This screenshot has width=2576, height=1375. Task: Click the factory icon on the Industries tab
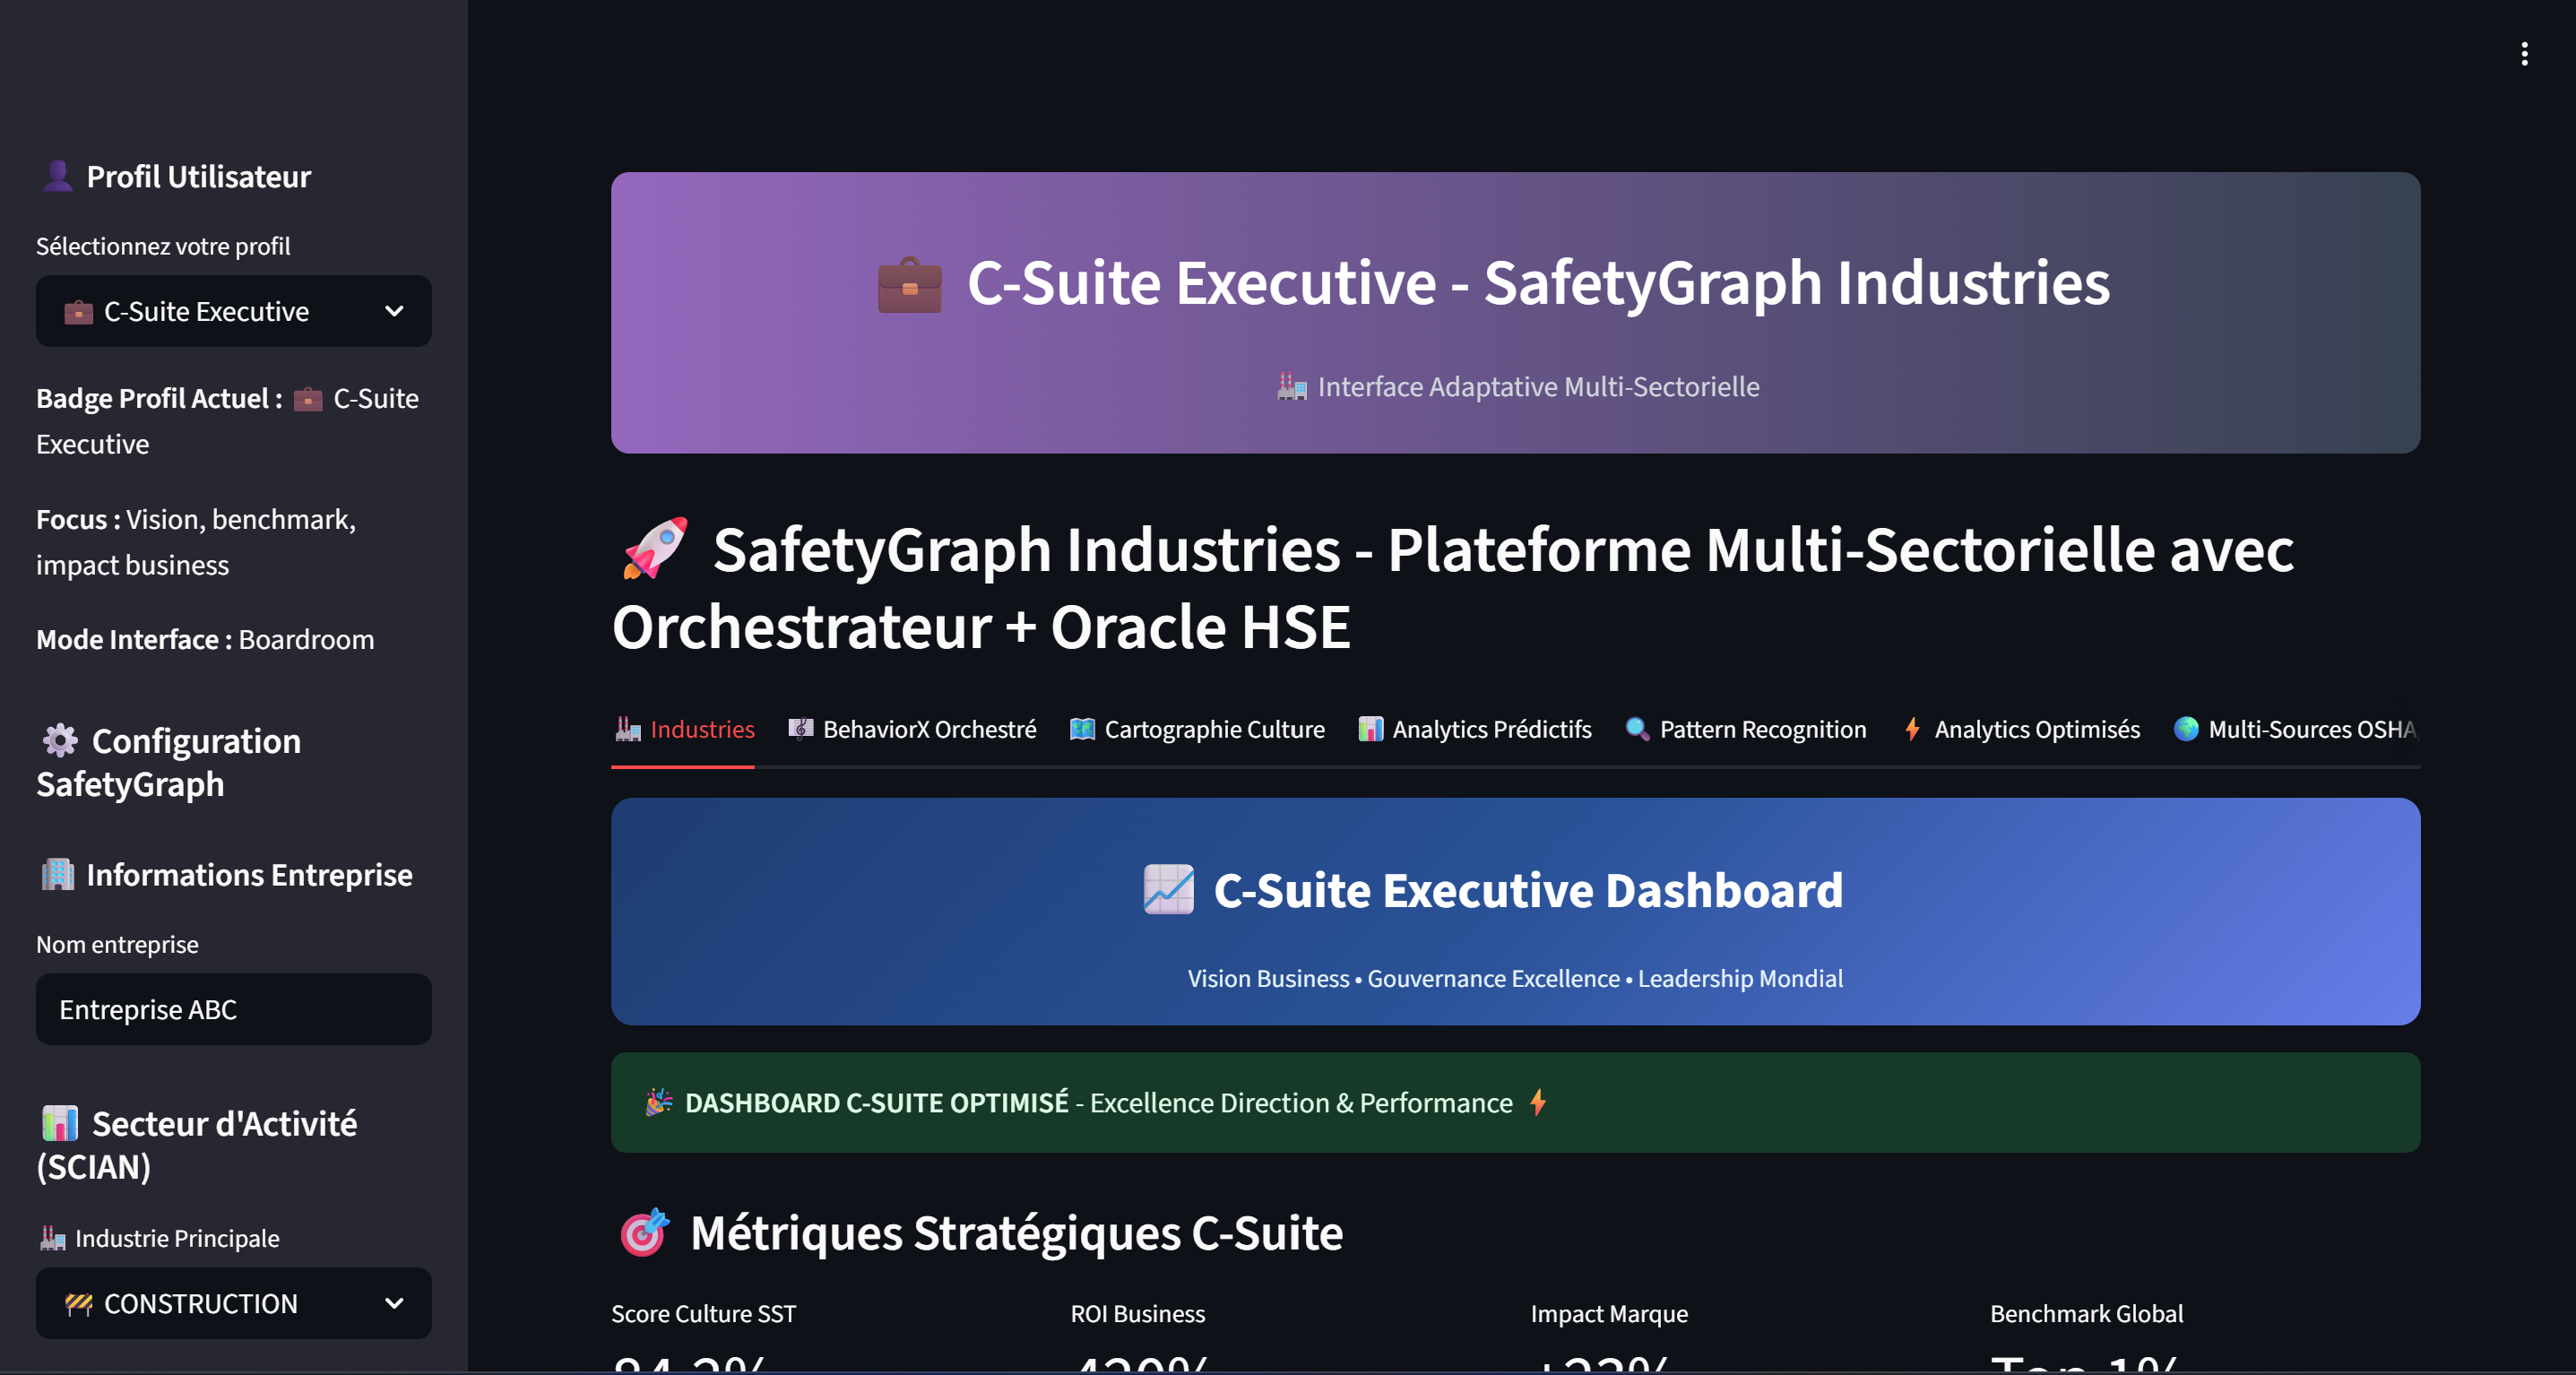(628, 729)
